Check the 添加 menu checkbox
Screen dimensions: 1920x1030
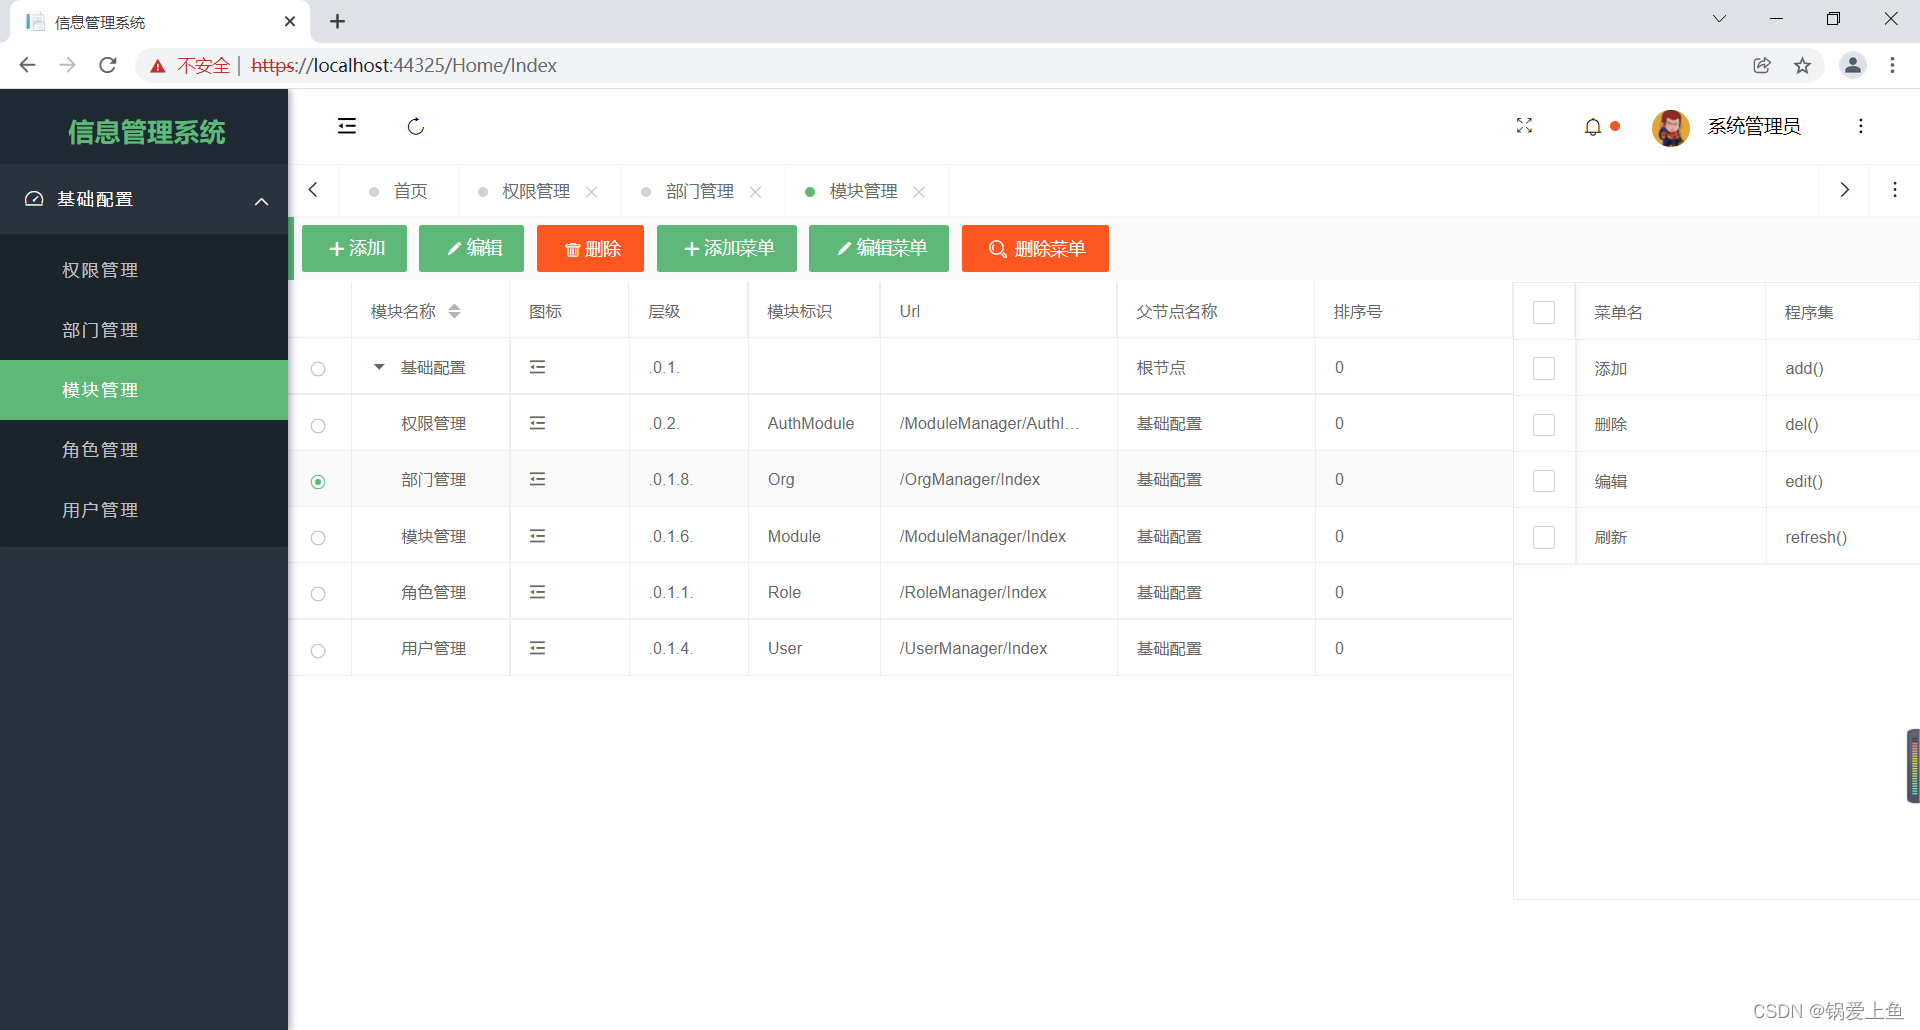point(1544,368)
